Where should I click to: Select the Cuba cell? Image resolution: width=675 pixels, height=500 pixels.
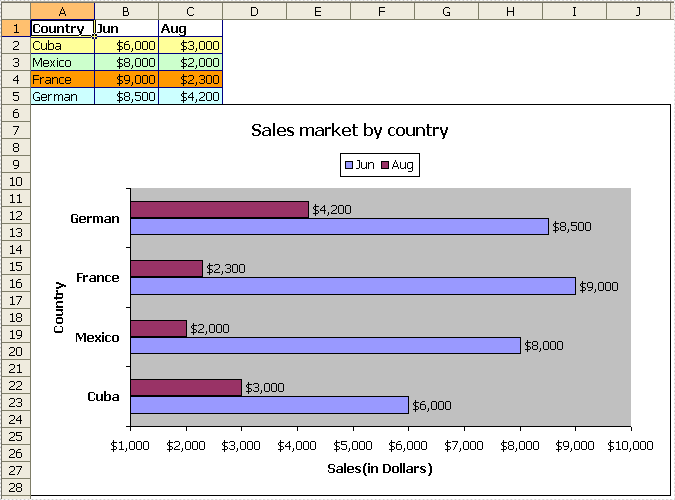(62, 45)
